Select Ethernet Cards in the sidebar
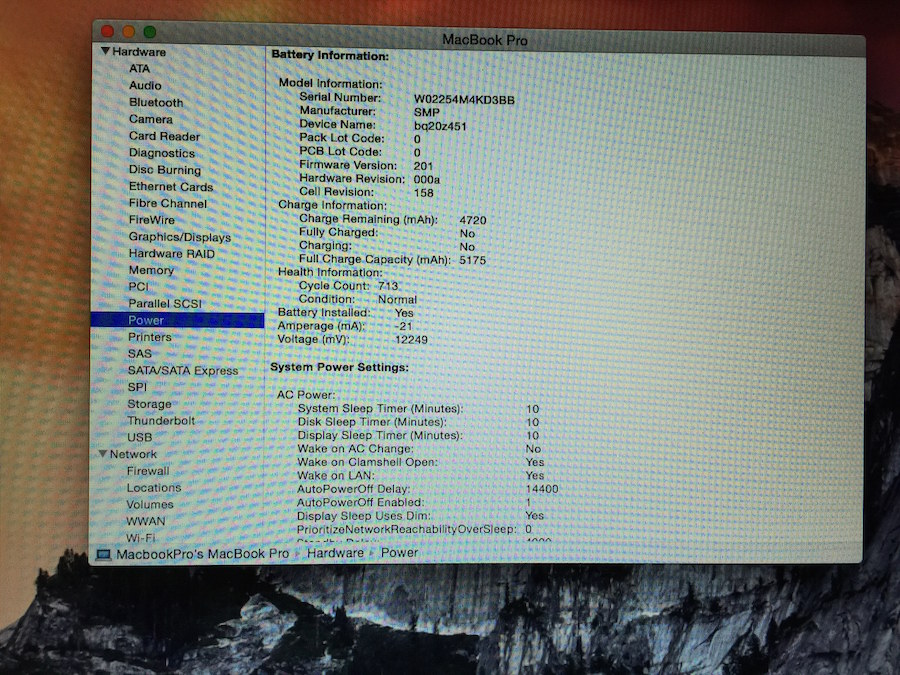The width and height of the screenshot is (900, 675). pyautogui.click(x=171, y=187)
